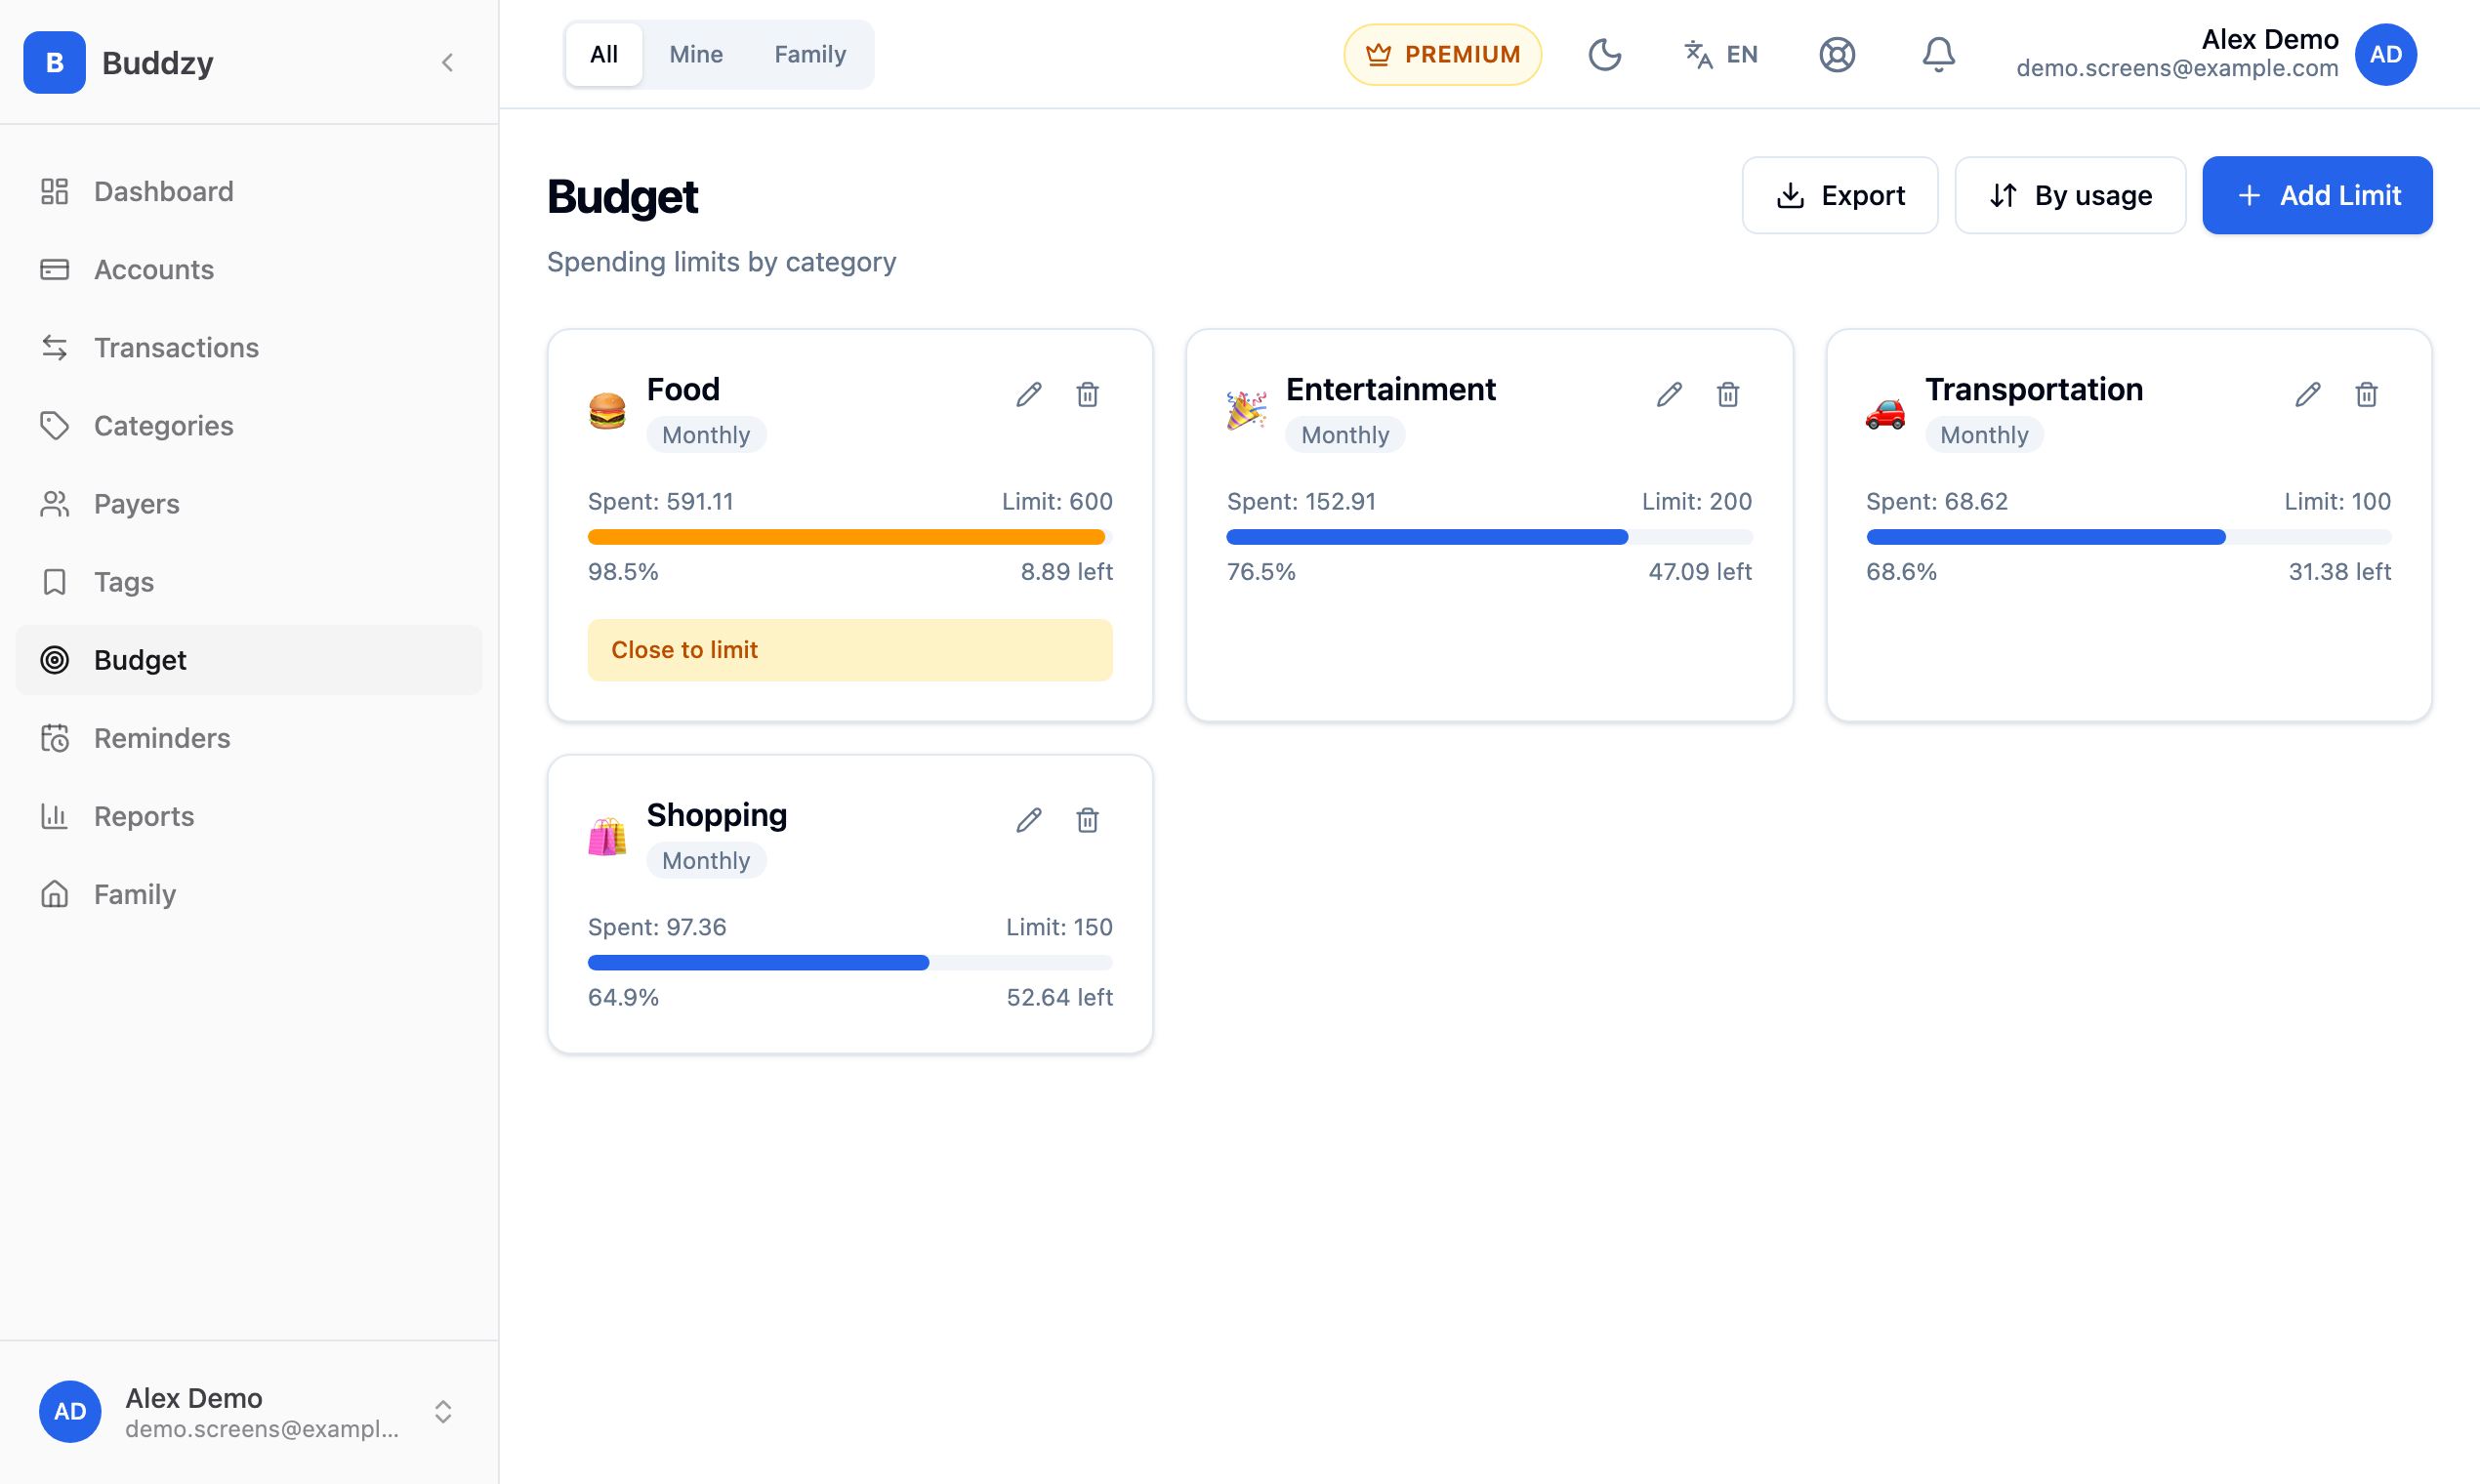Viewport: 2480px width, 1484px height.
Task: Edit the Shopping budget limit
Action: coord(1029,820)
